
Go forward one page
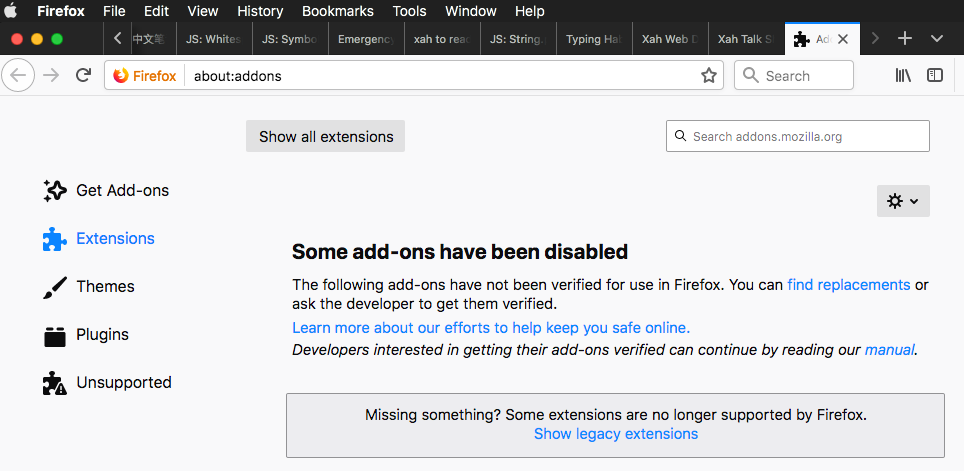pos(52,76)
